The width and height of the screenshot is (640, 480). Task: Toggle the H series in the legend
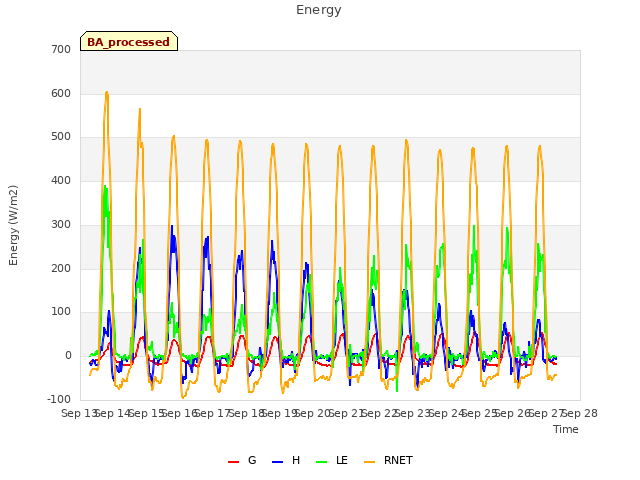[x=286, y=460]
